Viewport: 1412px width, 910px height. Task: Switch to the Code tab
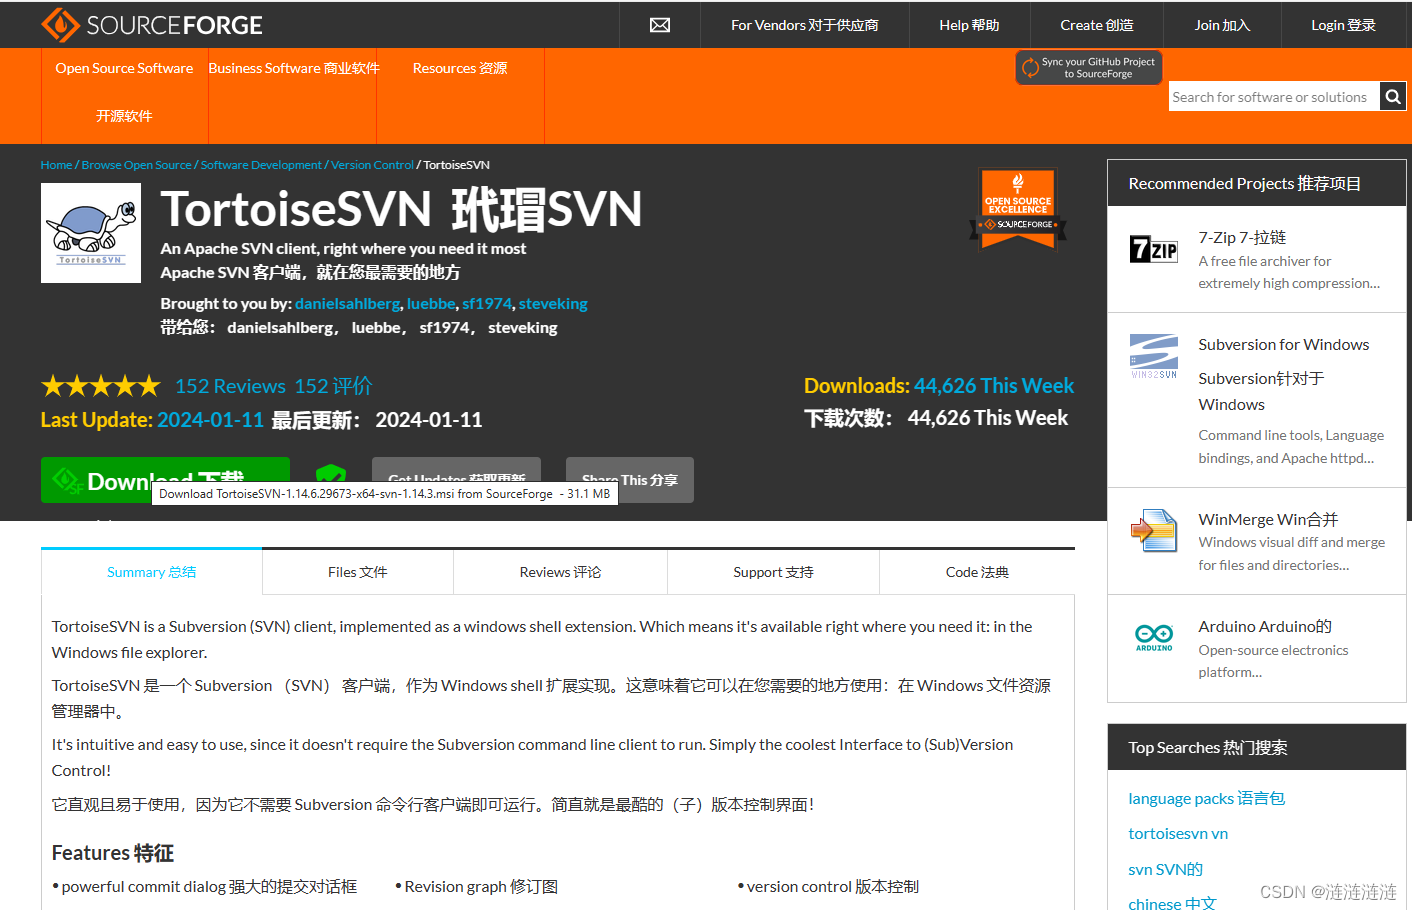point(977,572)
